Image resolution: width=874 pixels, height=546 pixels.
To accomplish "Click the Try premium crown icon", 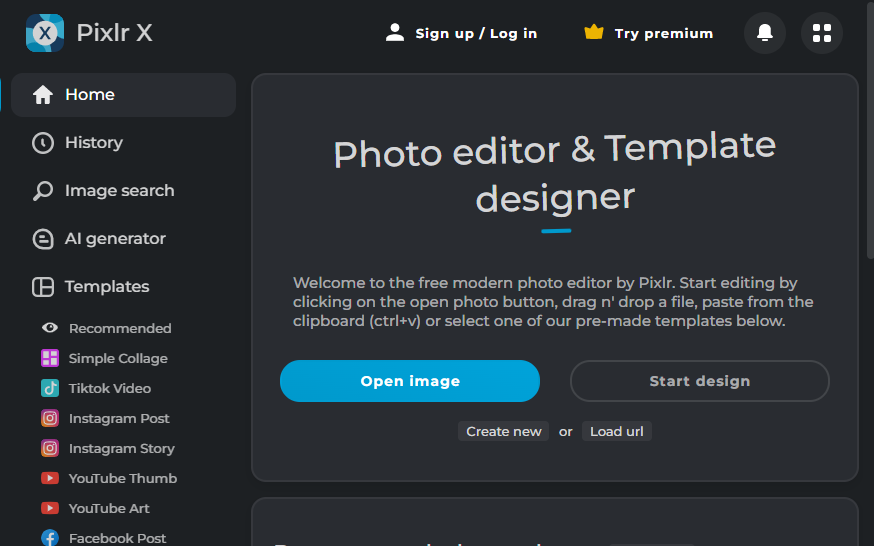I will coord(594,33).
